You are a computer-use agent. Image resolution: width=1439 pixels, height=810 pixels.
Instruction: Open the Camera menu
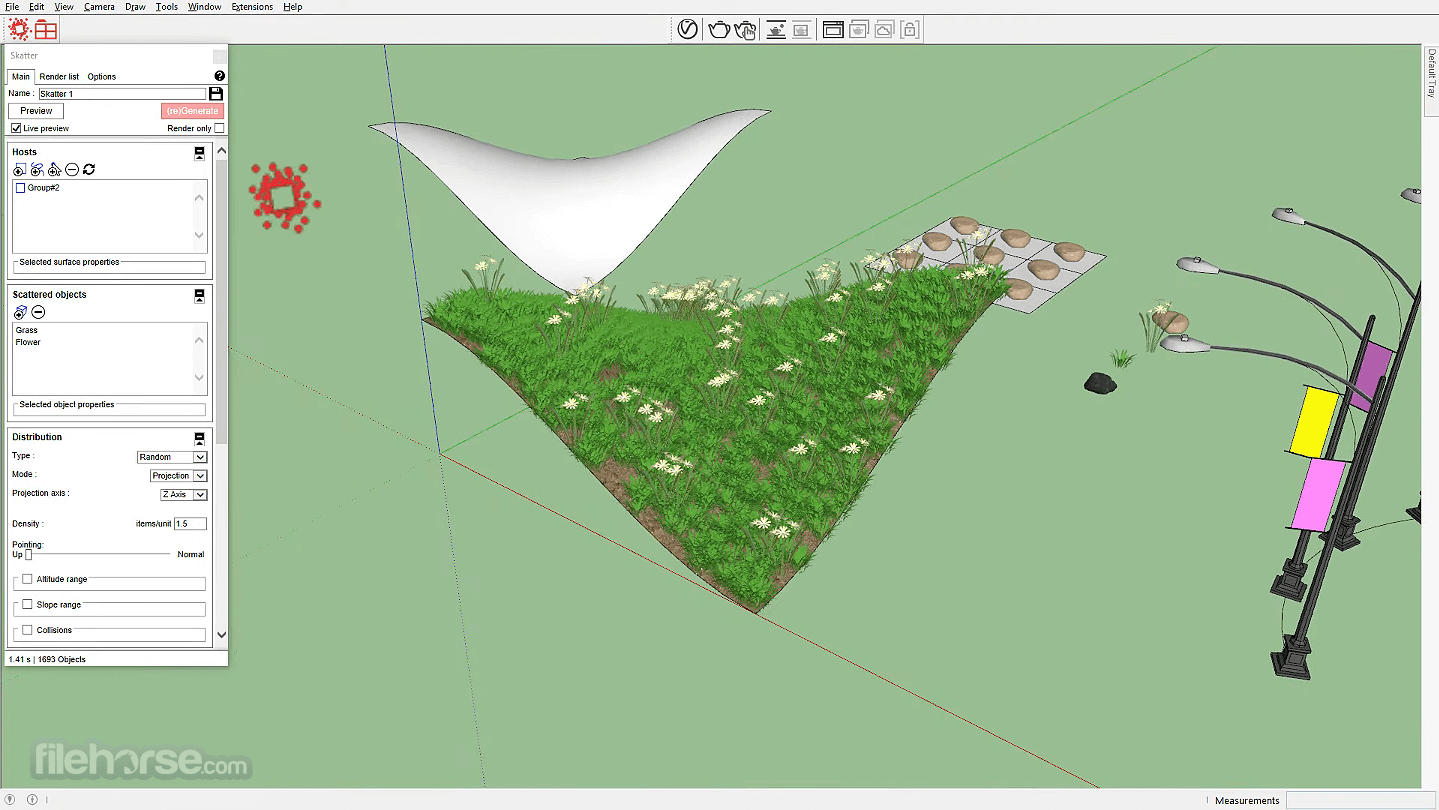[99, 7]
